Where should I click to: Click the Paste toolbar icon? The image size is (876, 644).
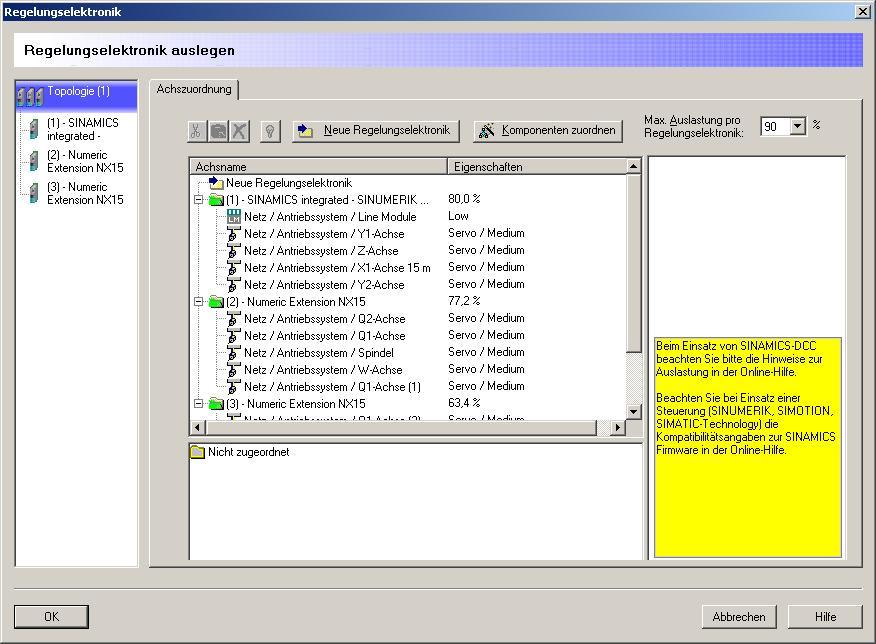[218, 131]
